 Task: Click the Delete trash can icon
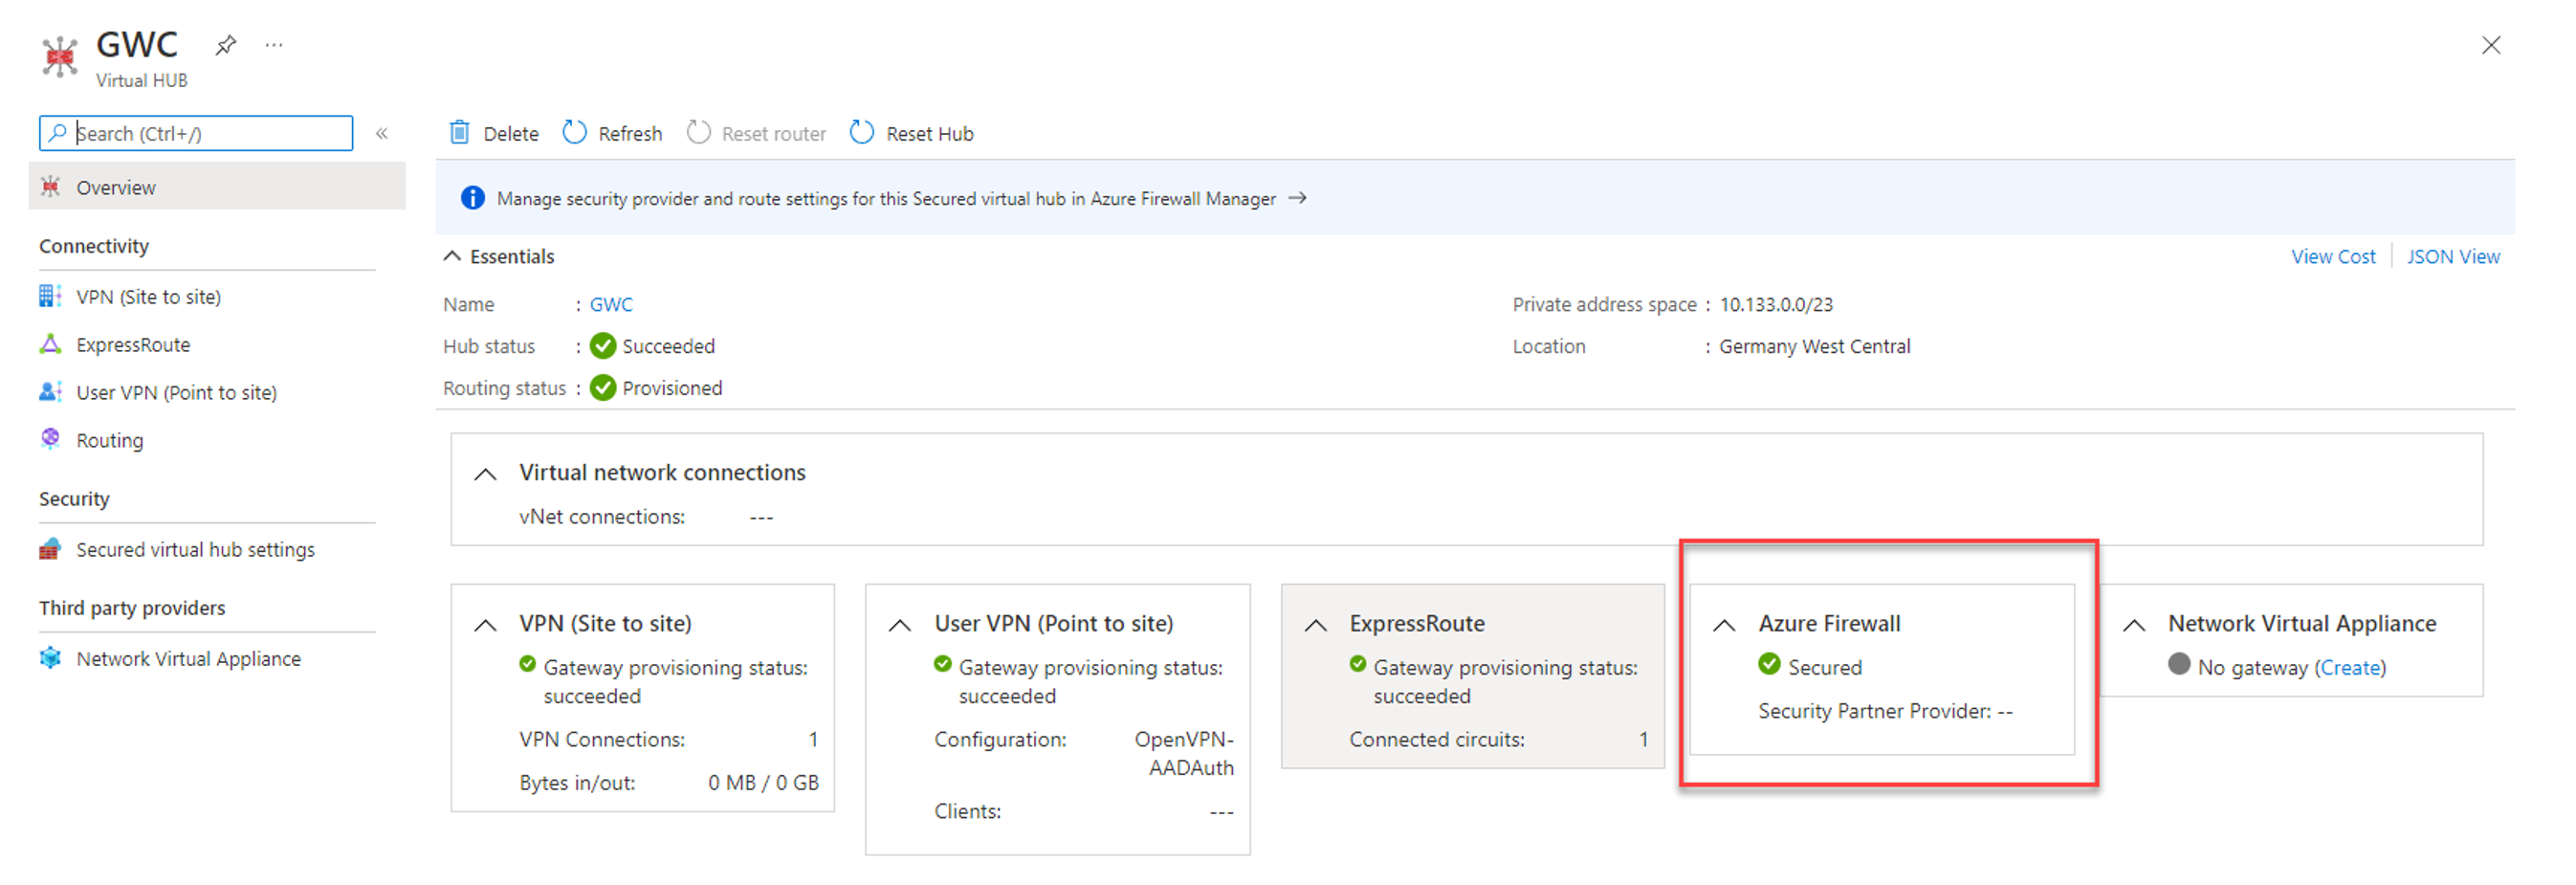coord(459,133)
